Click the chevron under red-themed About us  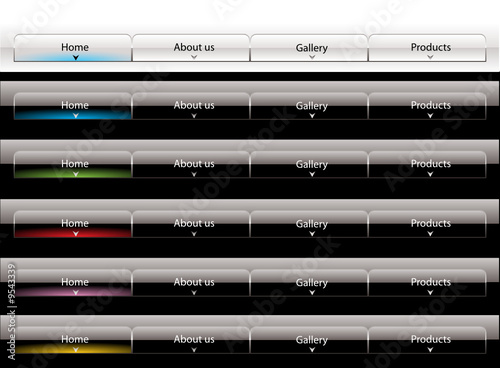[x=194, y=234]
